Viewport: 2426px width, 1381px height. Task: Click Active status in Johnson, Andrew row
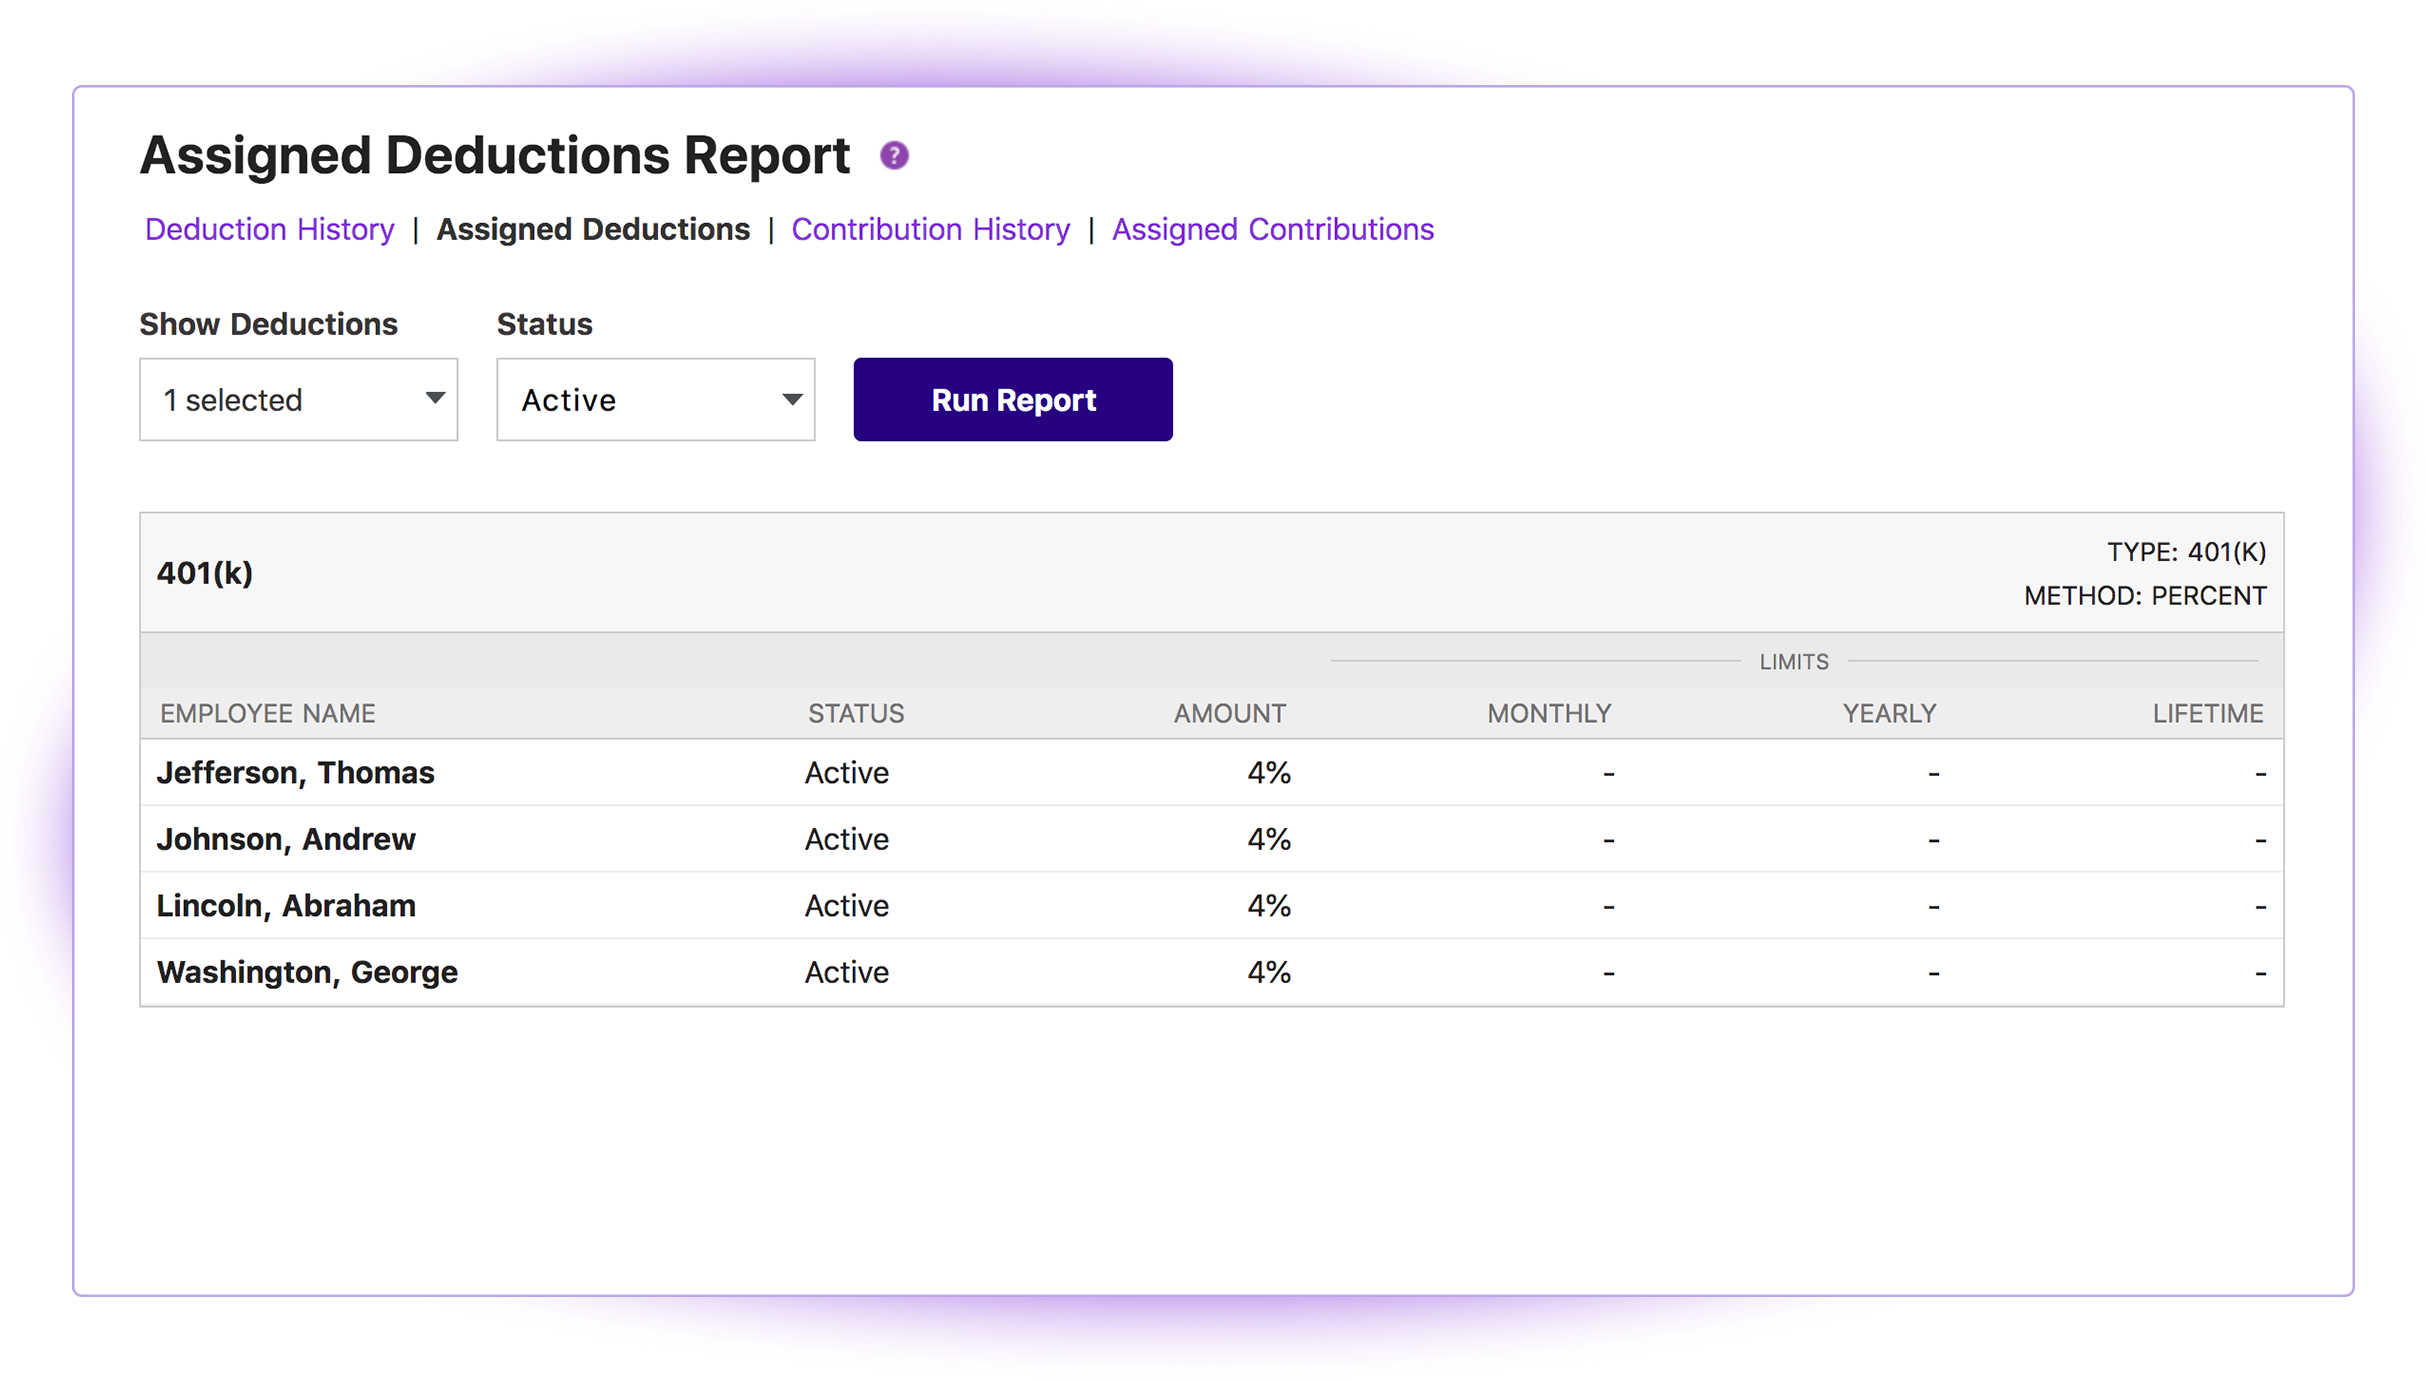847,839
